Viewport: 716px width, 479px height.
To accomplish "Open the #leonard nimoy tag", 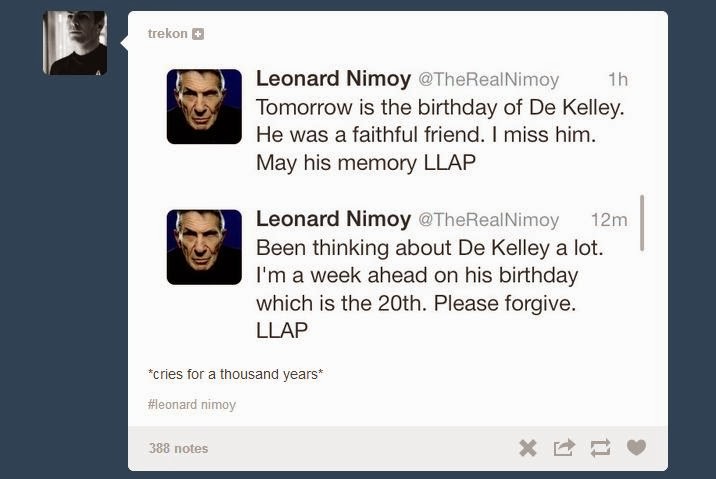I will coord(191,405).
